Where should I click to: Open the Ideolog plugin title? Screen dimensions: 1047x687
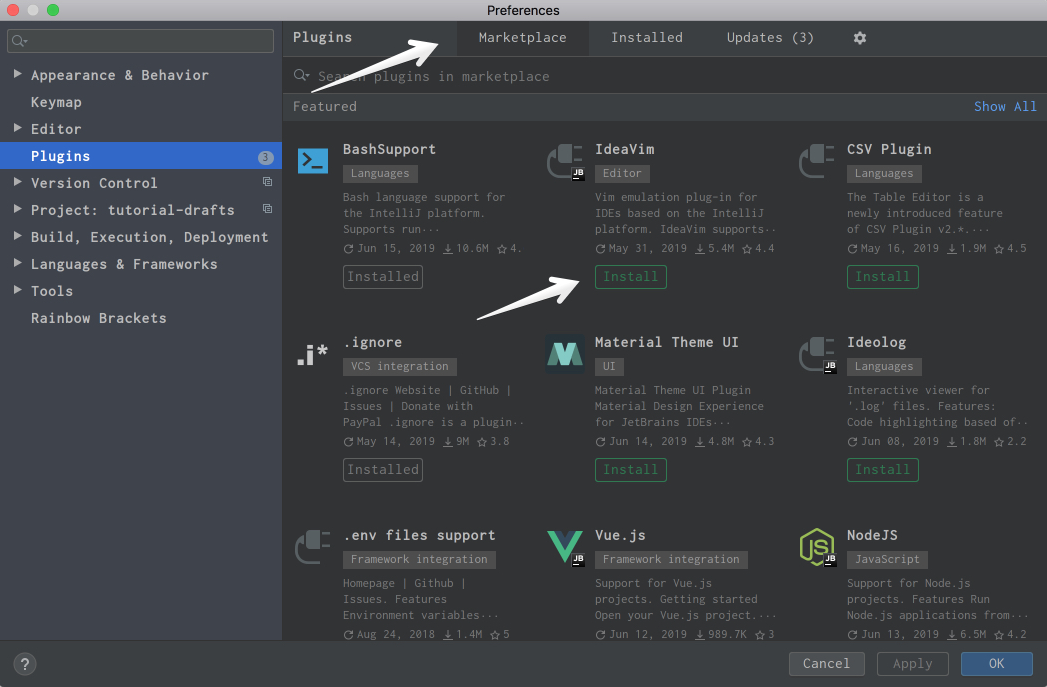coord(876,342)
